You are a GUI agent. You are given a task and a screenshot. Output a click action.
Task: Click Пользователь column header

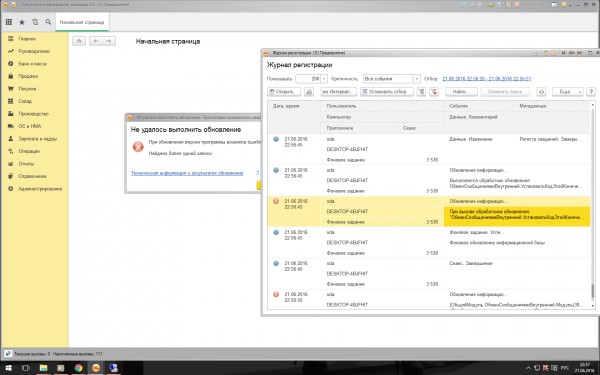(x=382, y=106)
